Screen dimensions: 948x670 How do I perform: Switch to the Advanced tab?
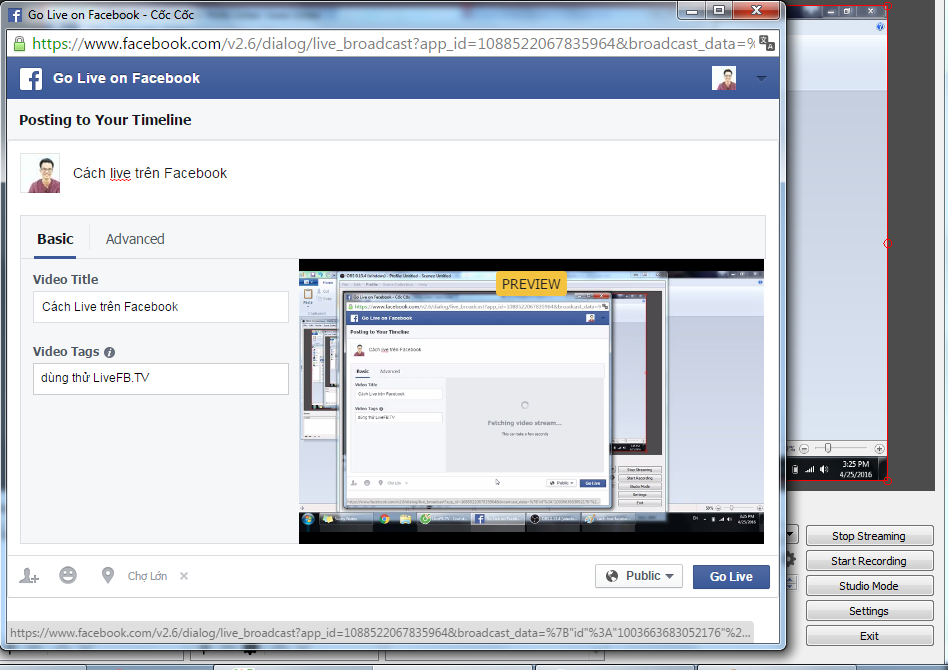click(135, 239)
